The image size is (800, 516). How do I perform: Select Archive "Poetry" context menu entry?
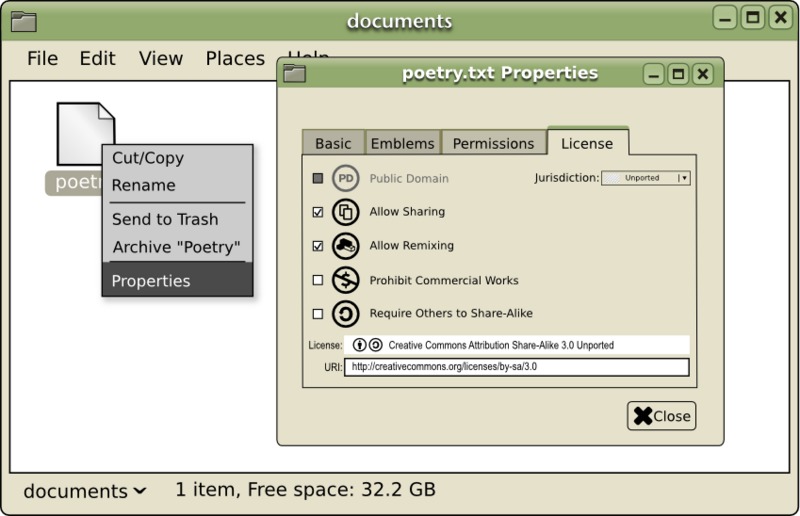[x=178, y=247]
